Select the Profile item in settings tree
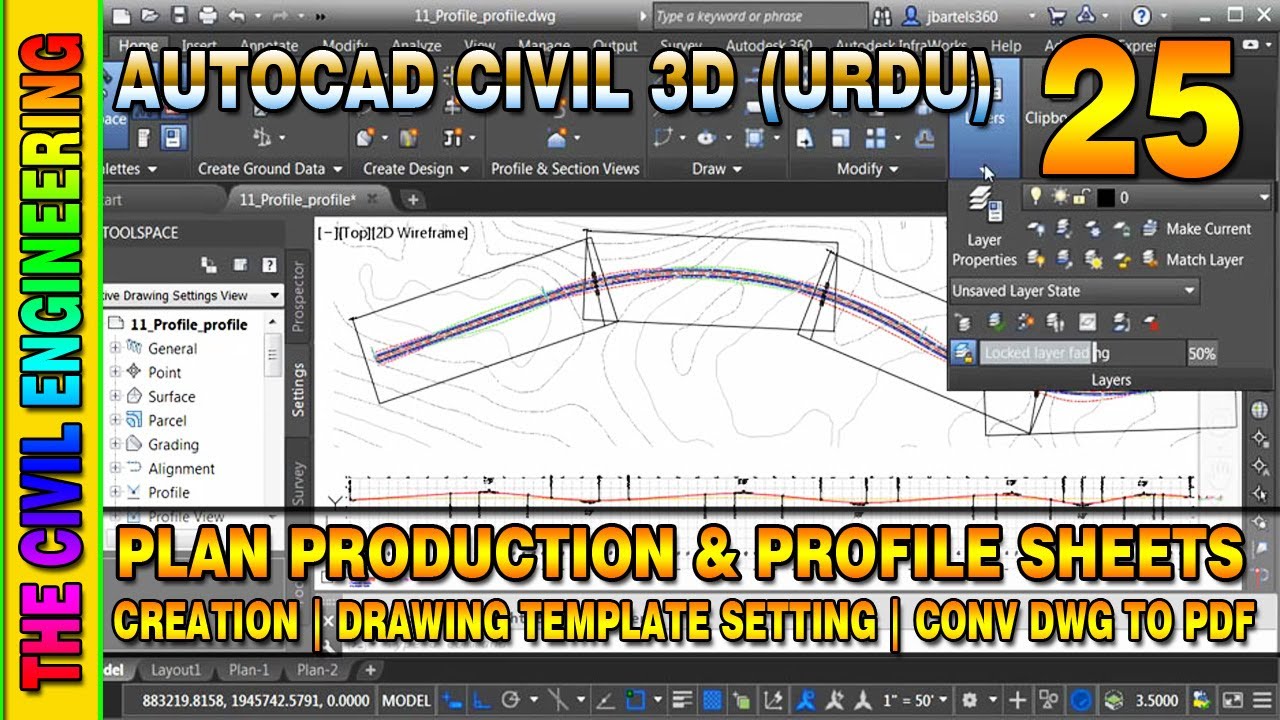The width and height of the screenshot is (1280, 720). point(168,492)
